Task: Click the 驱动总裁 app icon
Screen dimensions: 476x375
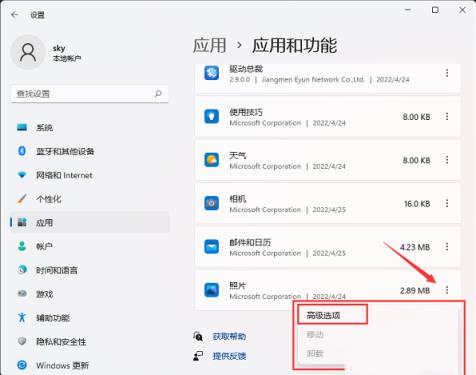Action: (212, 73)
